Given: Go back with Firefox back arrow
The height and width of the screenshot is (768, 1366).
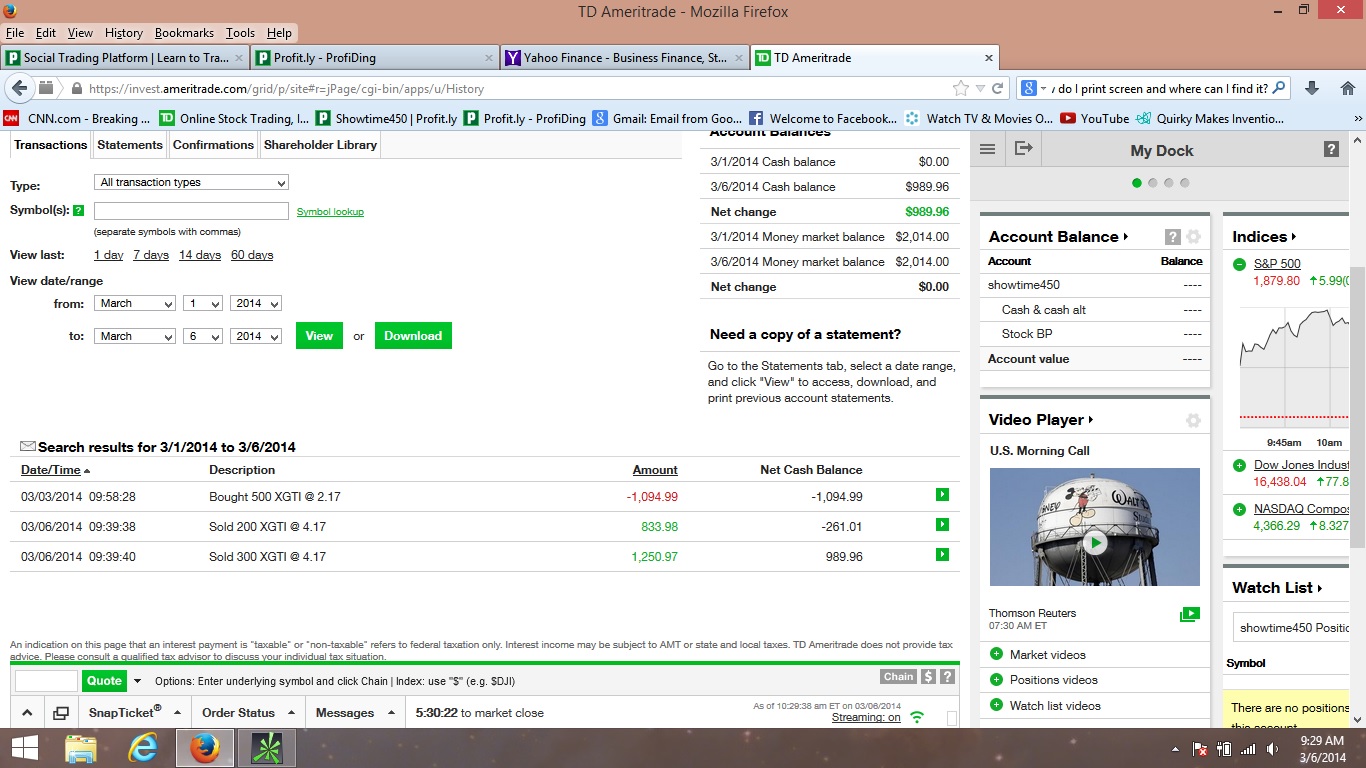Looking at the screenshot, I should 20,88.
